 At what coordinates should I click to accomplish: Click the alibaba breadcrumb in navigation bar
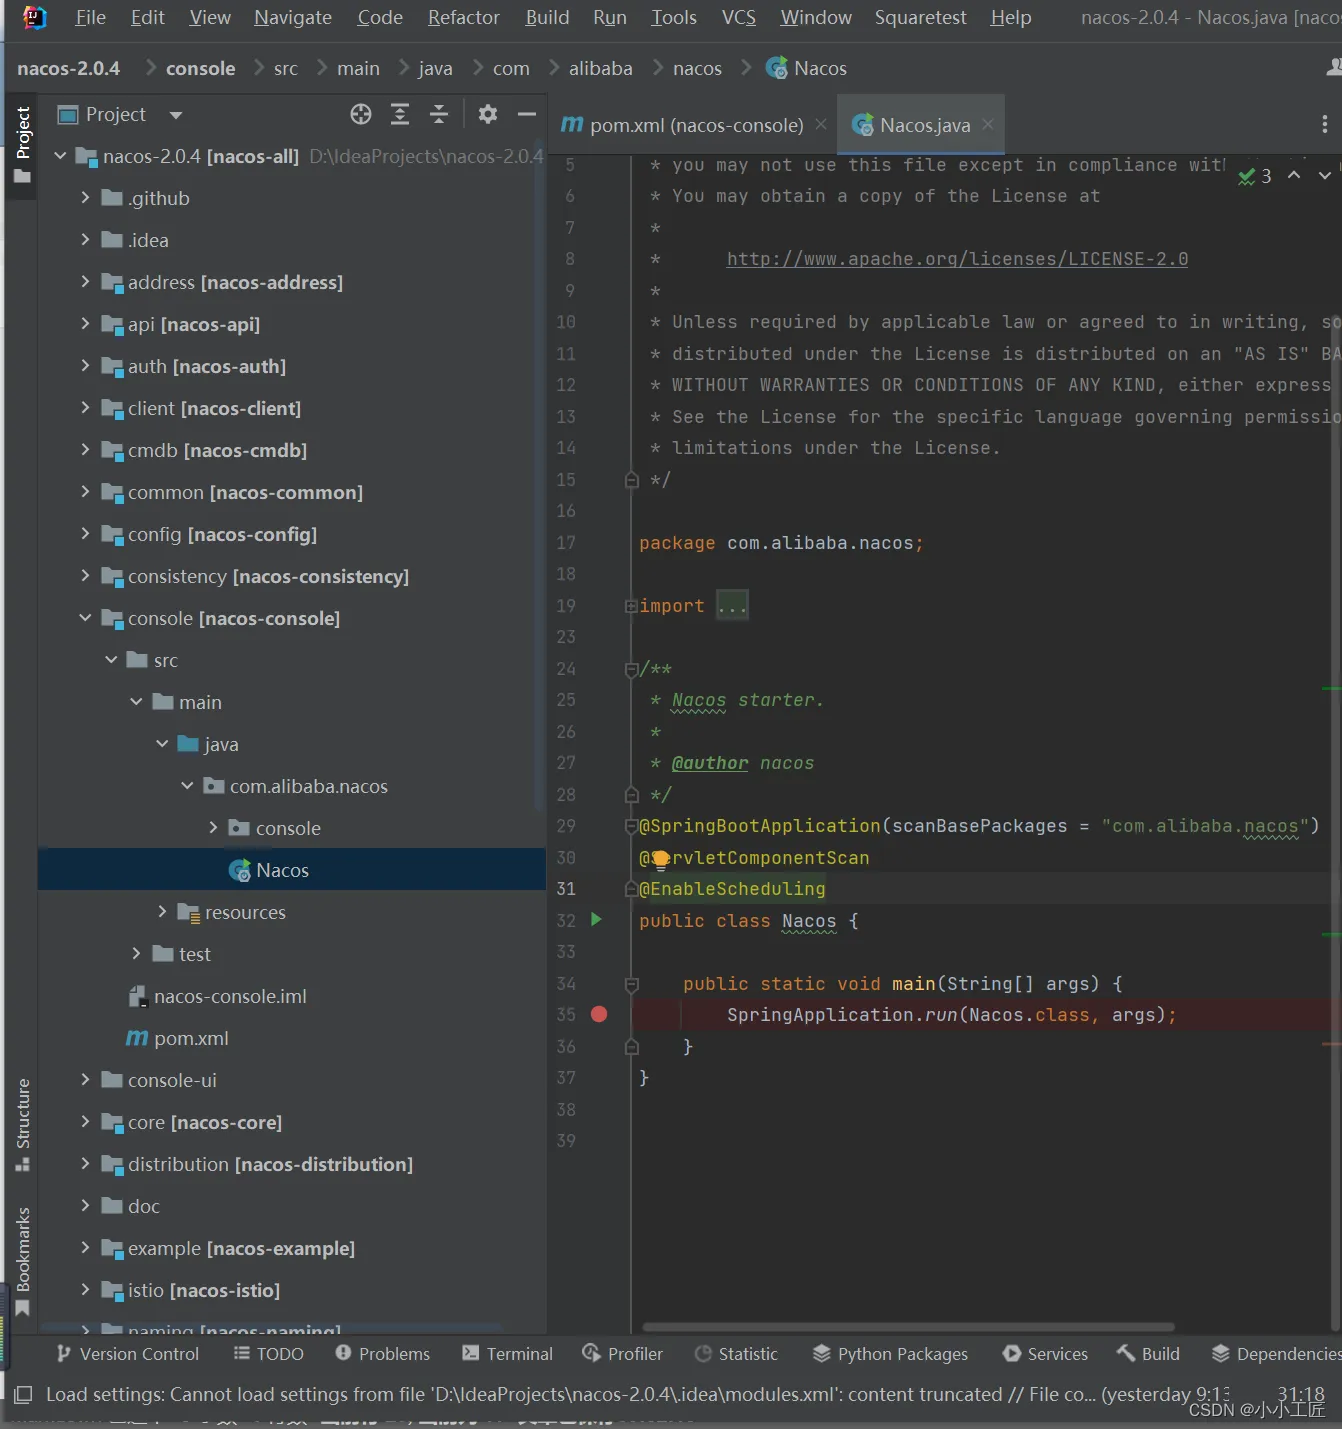(600, 68)
